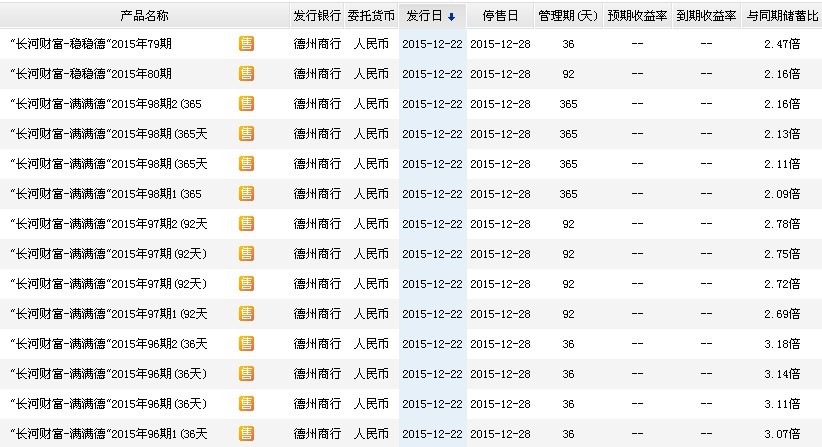
Task: Open the 96期 (36天) product with 3.14倍
Action: (x=109, y=374)
